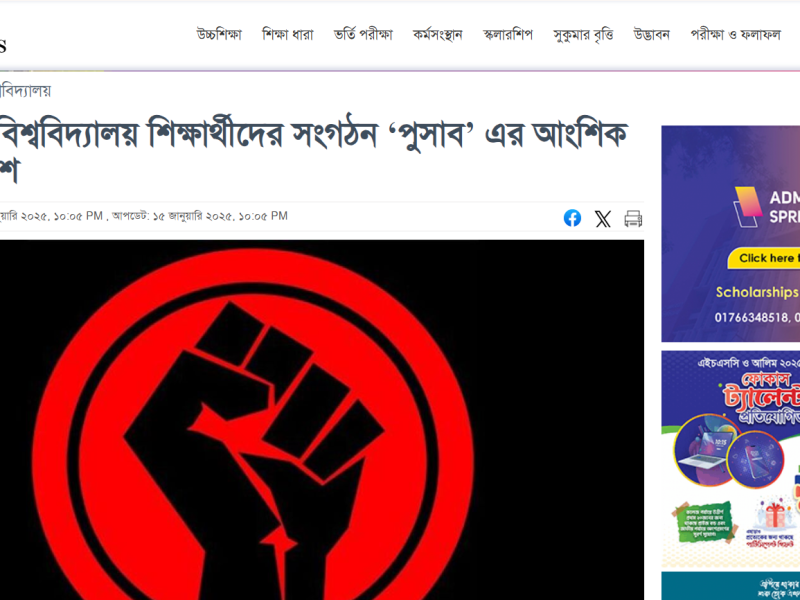Open the ফোকাস ট্যালেন্ট competition ad banner
Image resolution: width=800 pixels, height=600 pixels.
731,459
